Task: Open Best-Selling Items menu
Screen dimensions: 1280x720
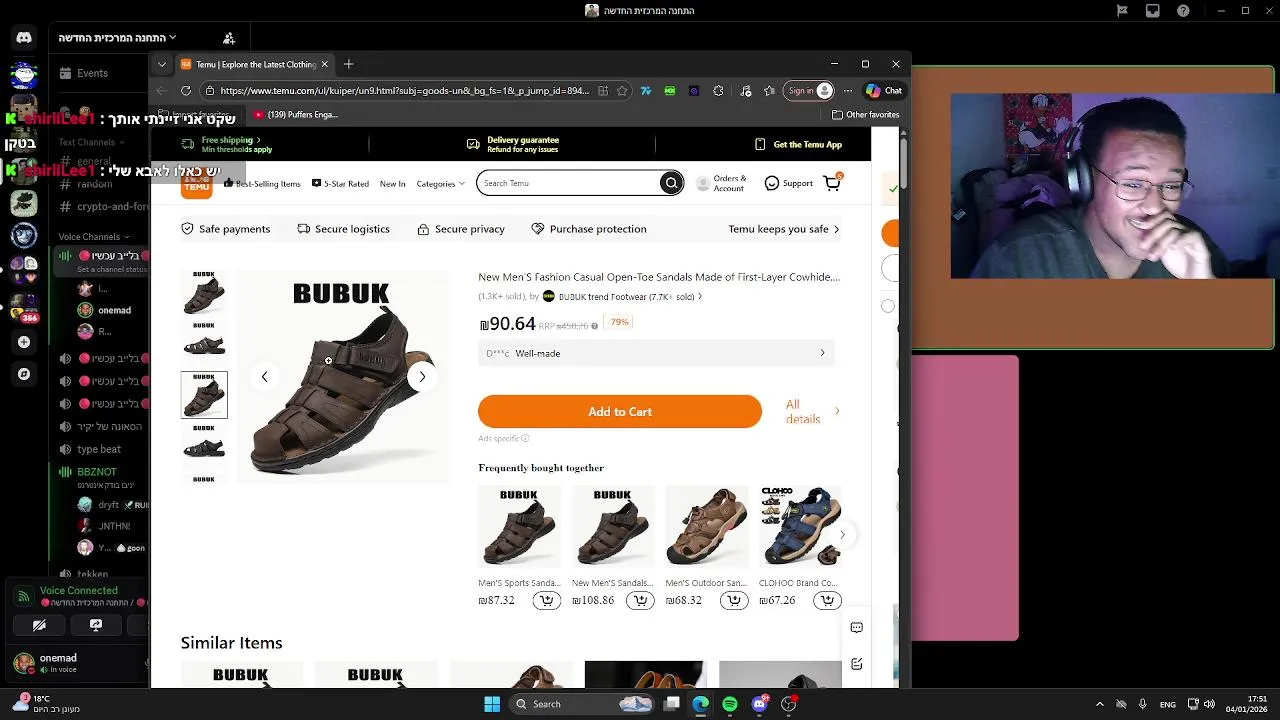Action: (262, 184)
